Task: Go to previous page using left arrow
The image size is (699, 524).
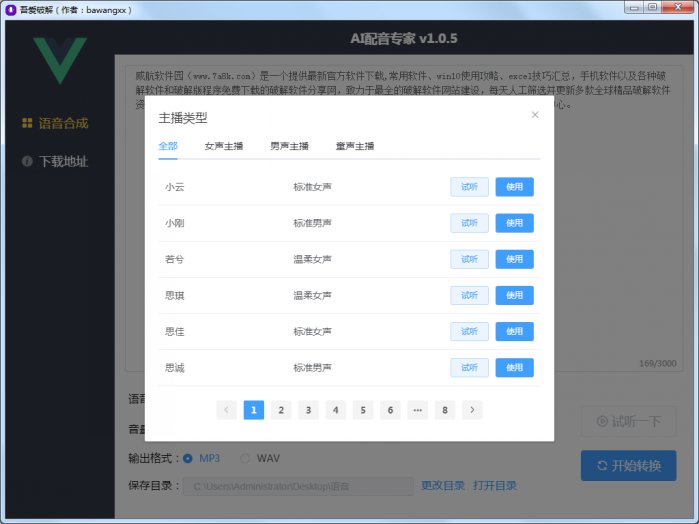Action: click(226, 409)
